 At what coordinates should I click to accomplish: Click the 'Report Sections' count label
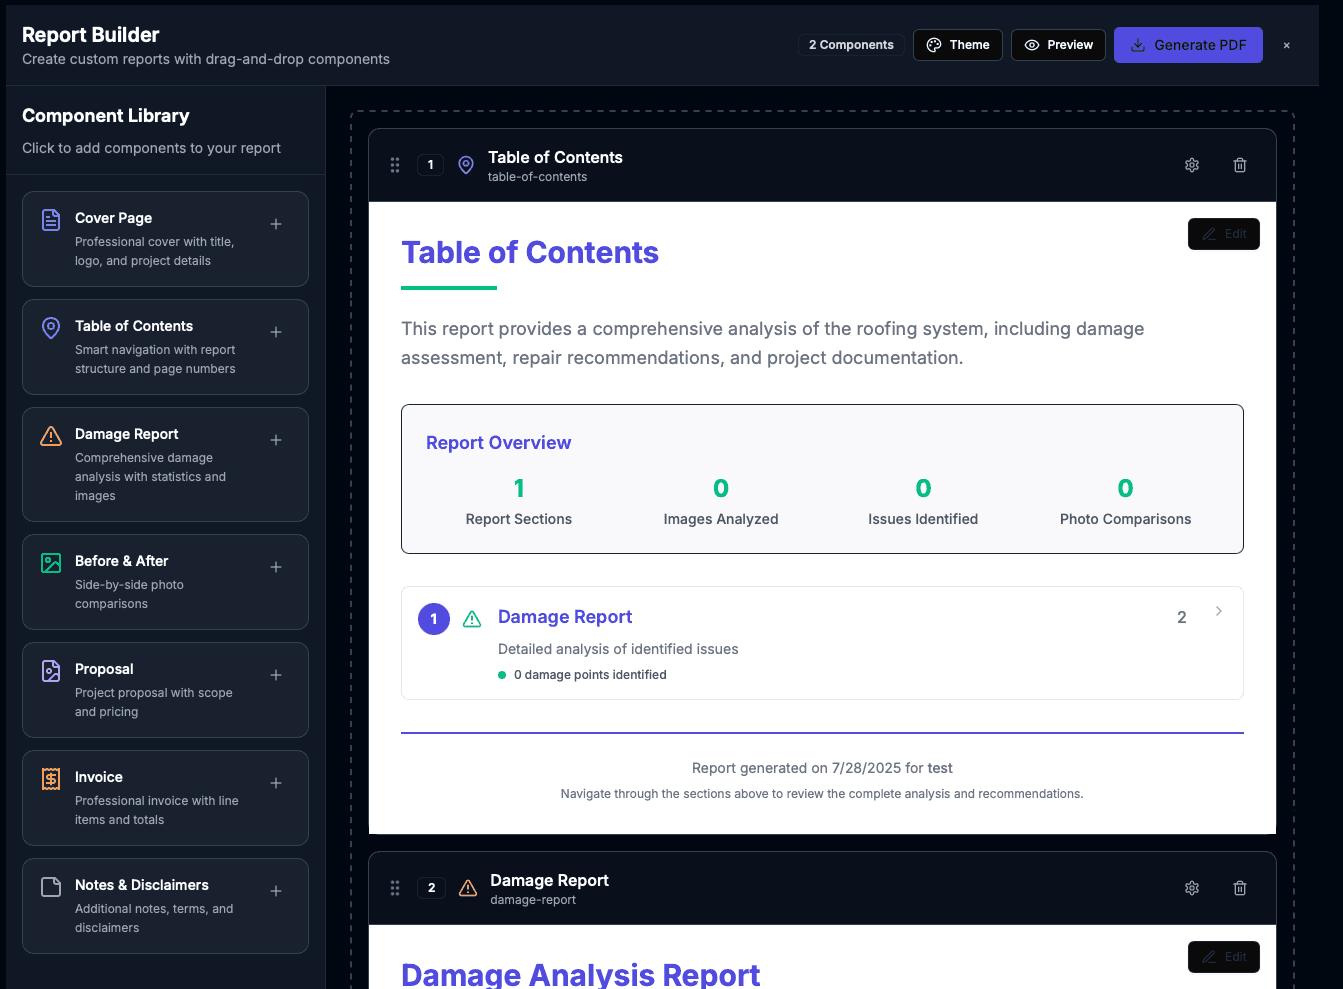point(519,519)
